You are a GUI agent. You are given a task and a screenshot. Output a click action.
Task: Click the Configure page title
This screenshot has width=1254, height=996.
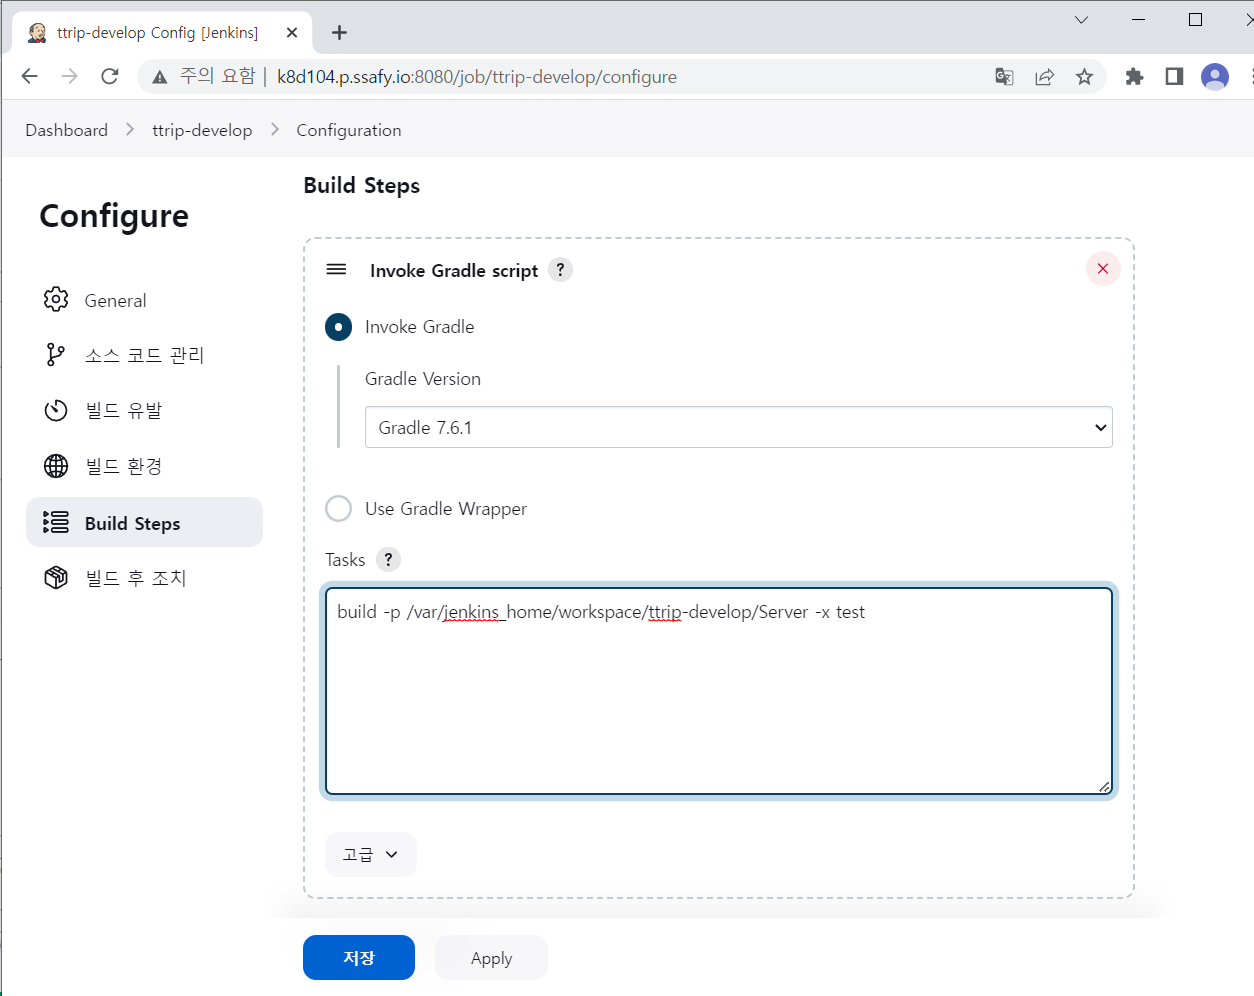pyautogui.click(x=114, y=216)
